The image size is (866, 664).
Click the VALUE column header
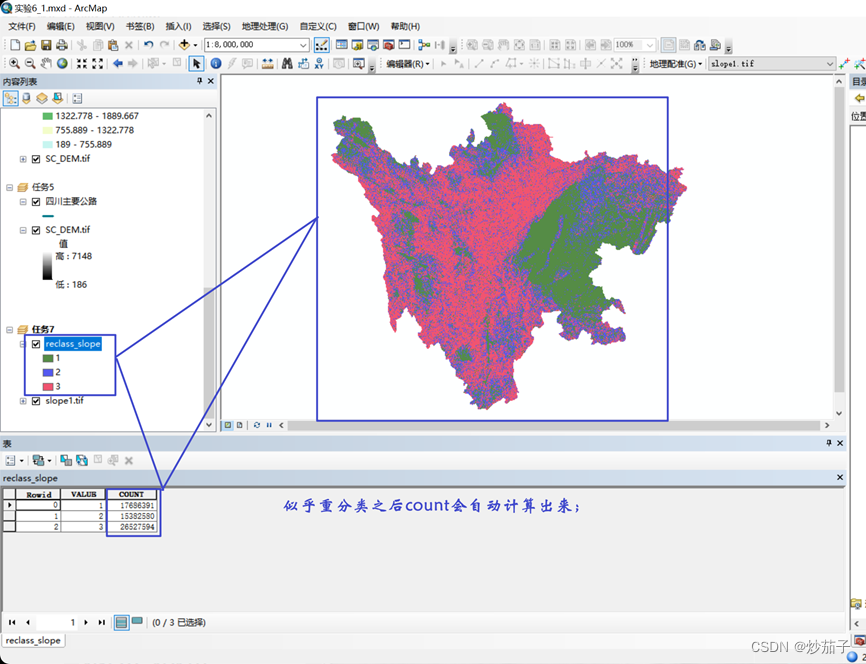pos(83,495)
